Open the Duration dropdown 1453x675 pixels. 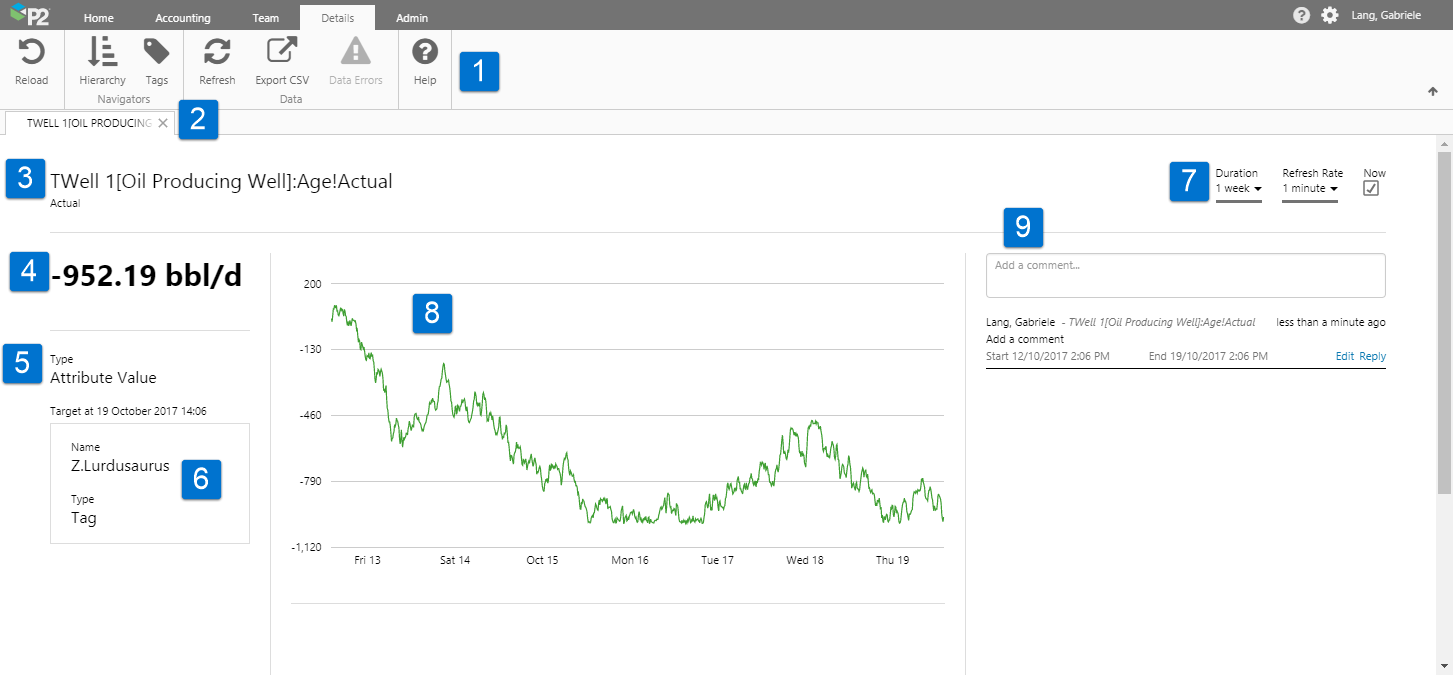click(1238, 188)
